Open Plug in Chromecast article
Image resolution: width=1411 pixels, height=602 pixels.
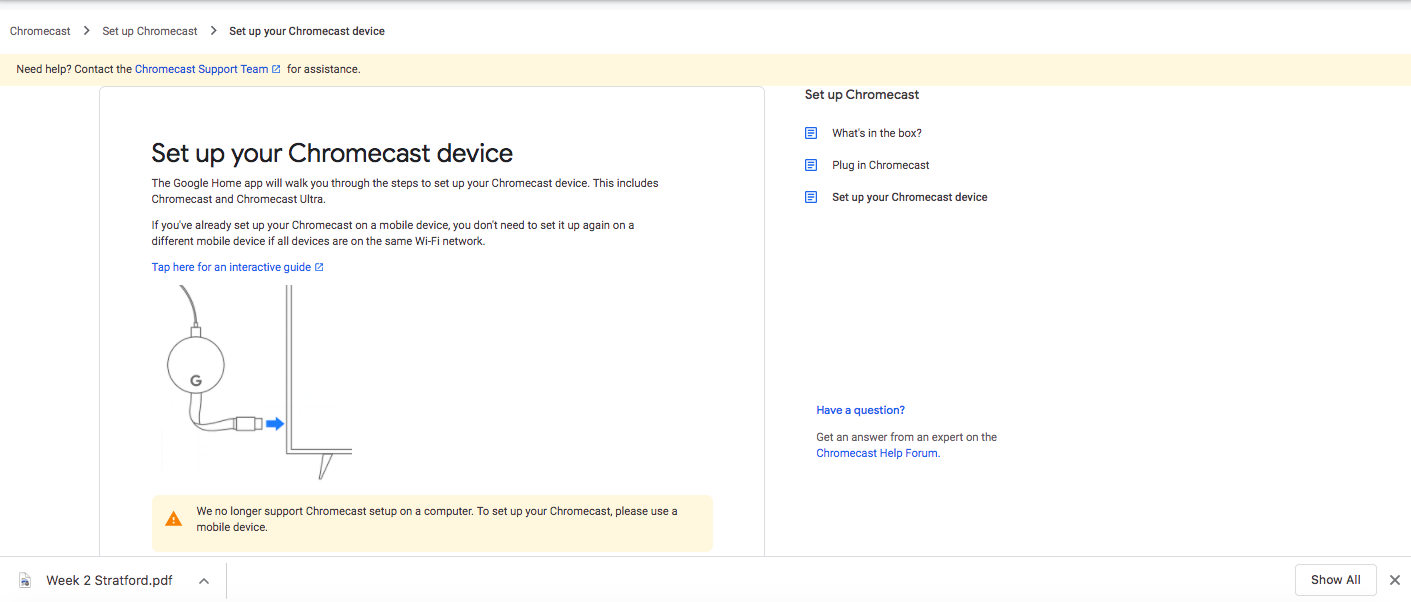881,165
